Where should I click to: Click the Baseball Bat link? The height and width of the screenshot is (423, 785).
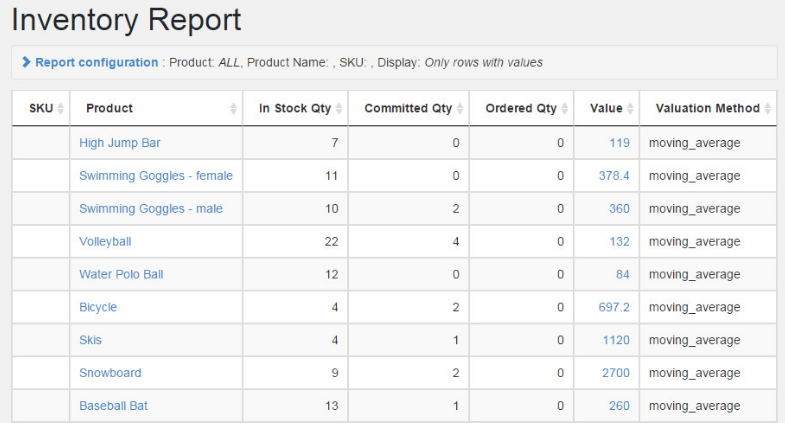point(113,406)
